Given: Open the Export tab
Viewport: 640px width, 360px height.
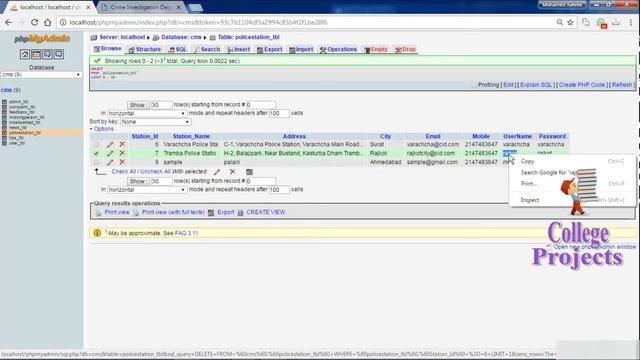Looking at the screenshot, I should click(270, 49).
